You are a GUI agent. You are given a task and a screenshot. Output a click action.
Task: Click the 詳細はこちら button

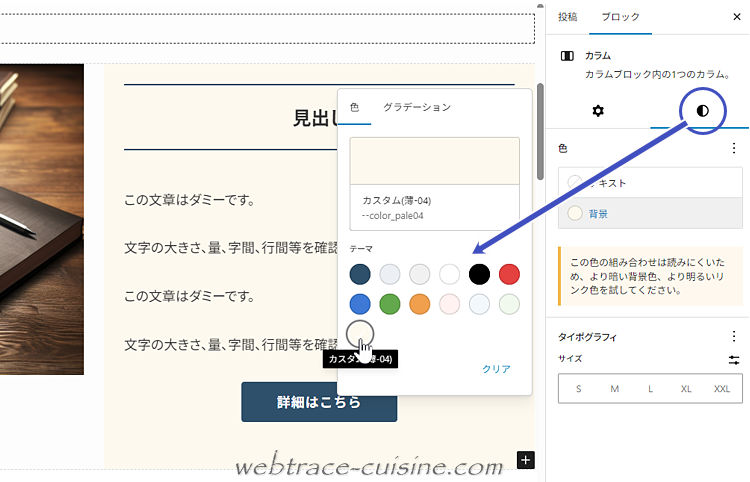[x=319, y=402]
